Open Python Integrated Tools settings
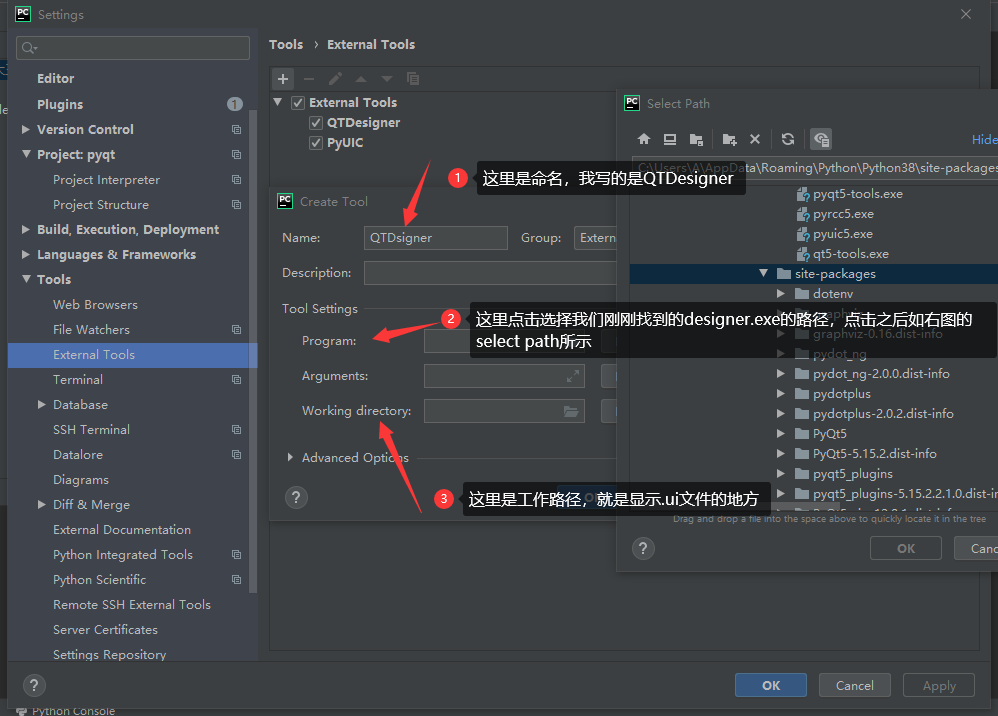This screenshot has width=998, height=716. coord(123,554)
